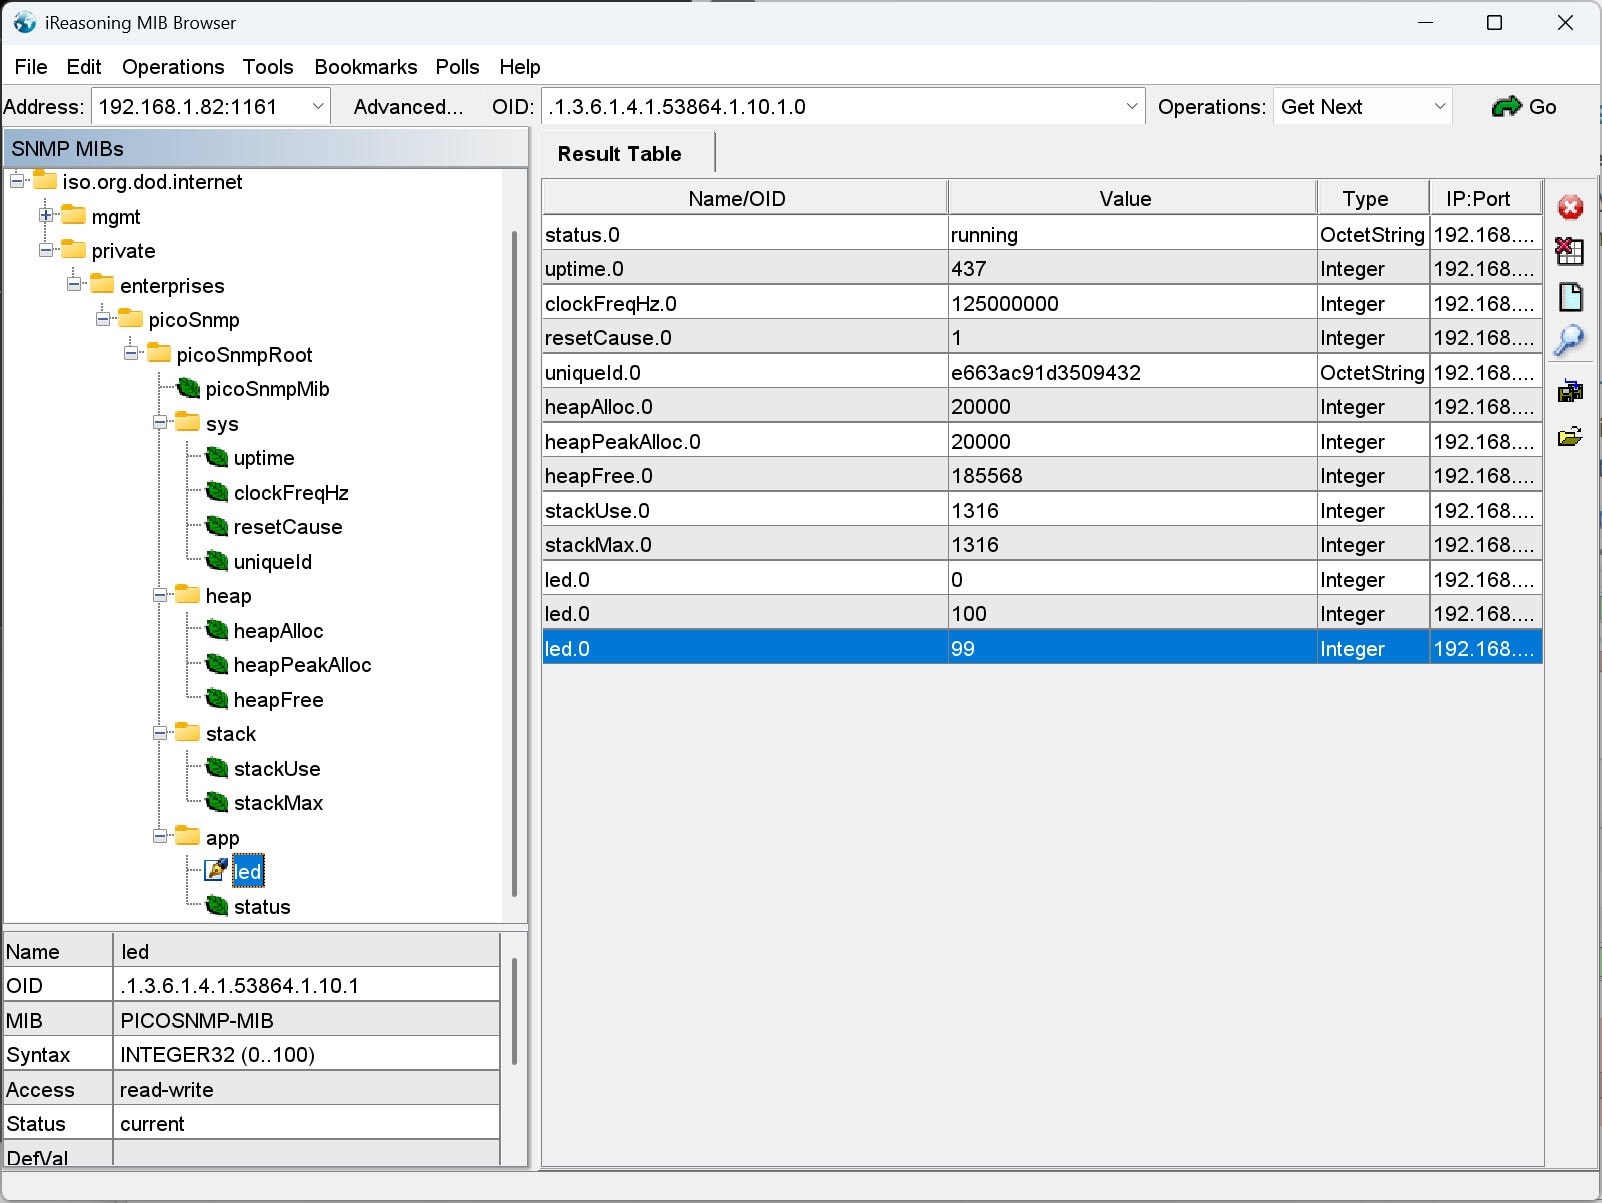This screenshot has width=1602, height=1203.
Task: Click the Advanced... button
Action: [x=408, y=107]
